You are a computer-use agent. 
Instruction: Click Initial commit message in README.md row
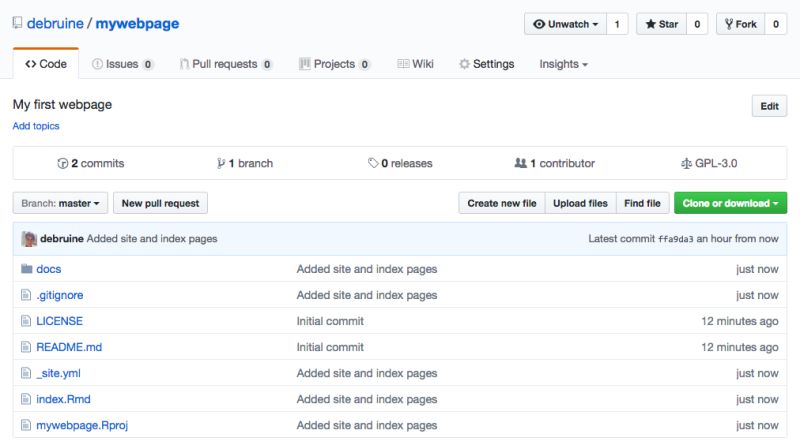(330, 347)
